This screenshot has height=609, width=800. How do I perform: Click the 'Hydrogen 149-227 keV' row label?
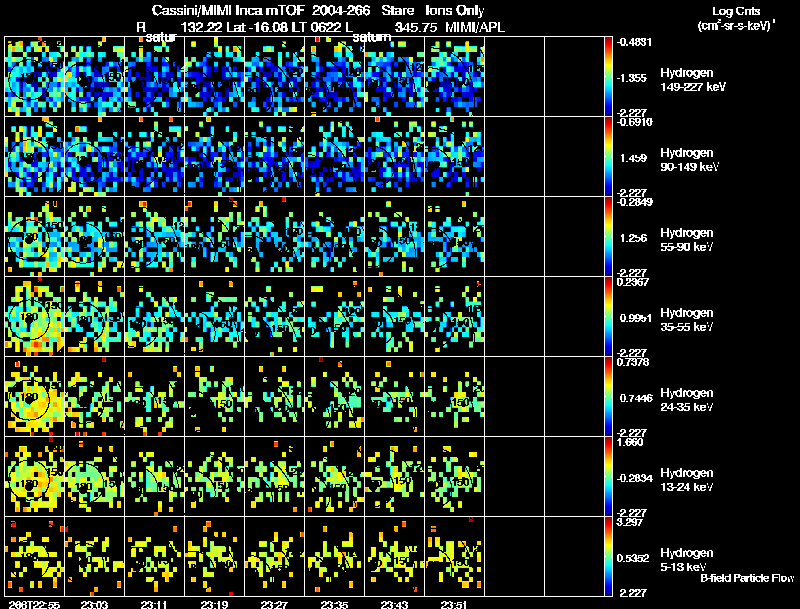(693, 80)
